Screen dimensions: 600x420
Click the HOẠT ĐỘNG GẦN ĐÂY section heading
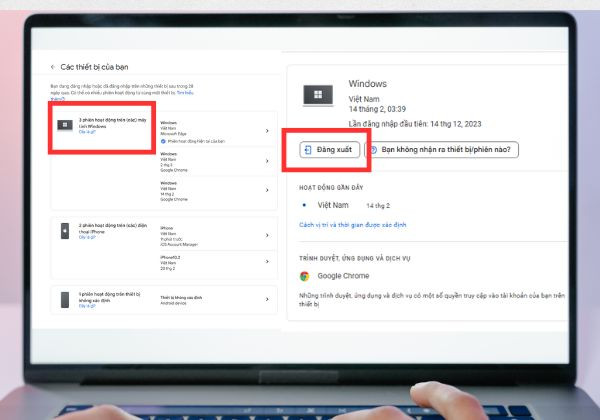tap(331, 188)
